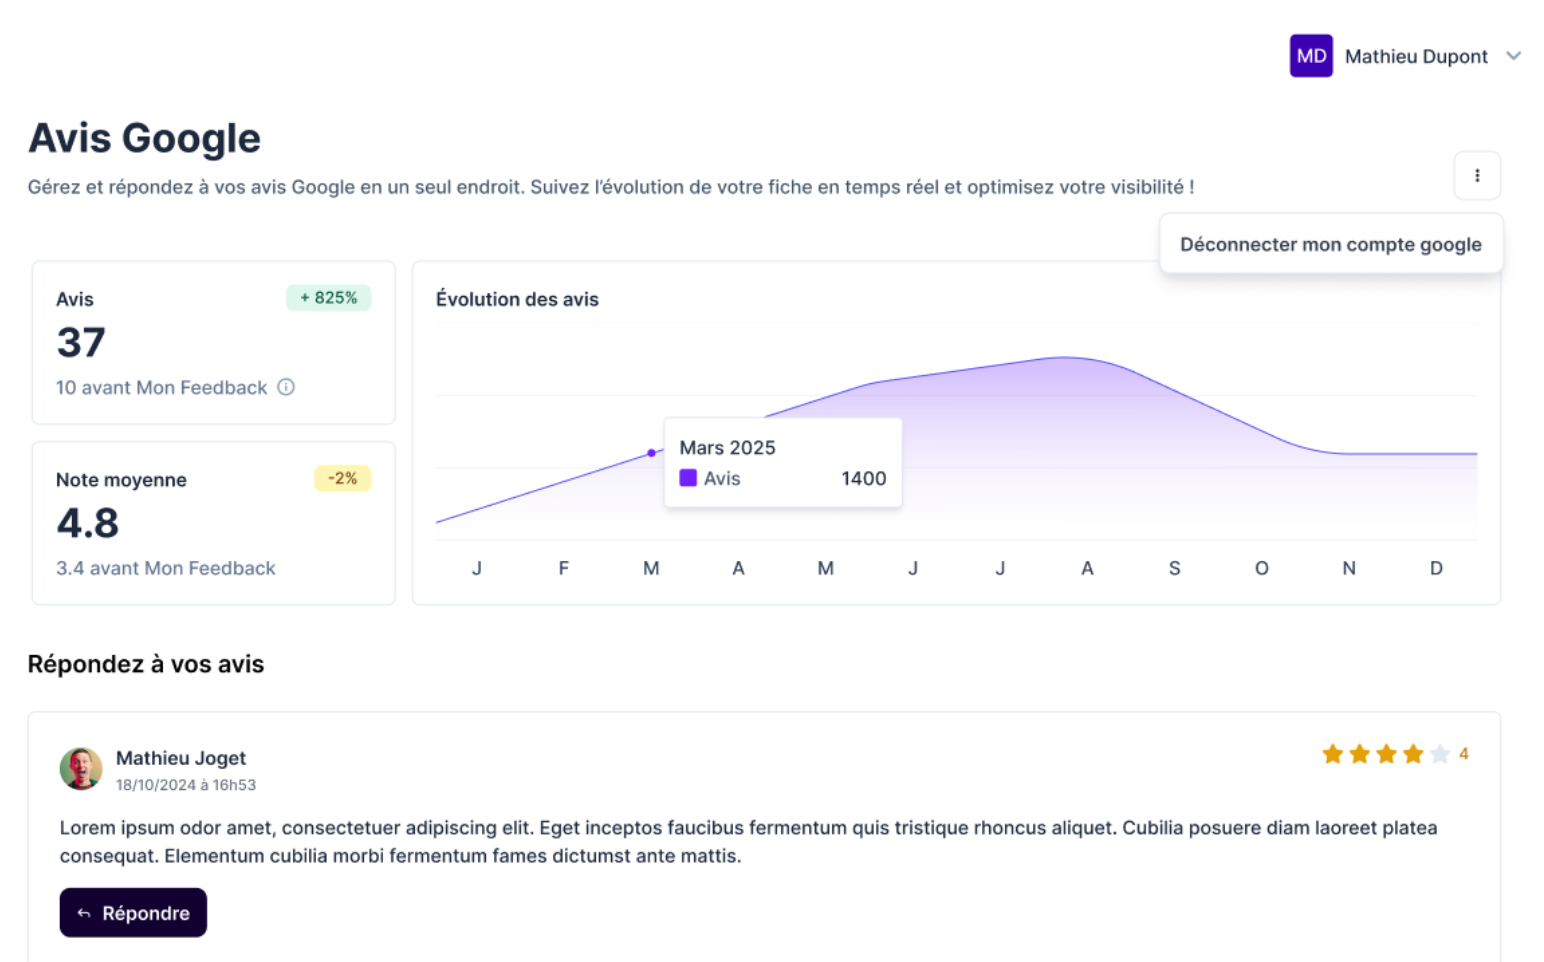
Task: Expand the user account dropdown chevron
Action: pyautogui.click(x=1513, y=56)
